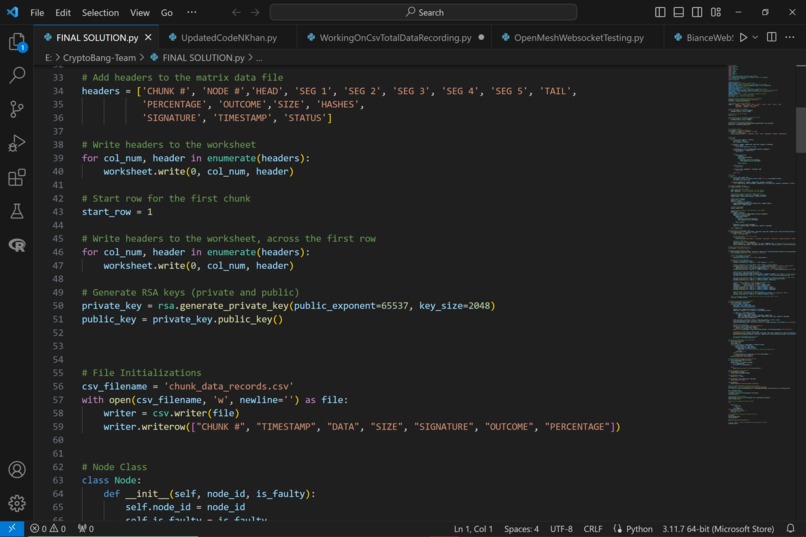Open the Go menu
This screenshot has width=806, height=537.
tap(167, 12)
